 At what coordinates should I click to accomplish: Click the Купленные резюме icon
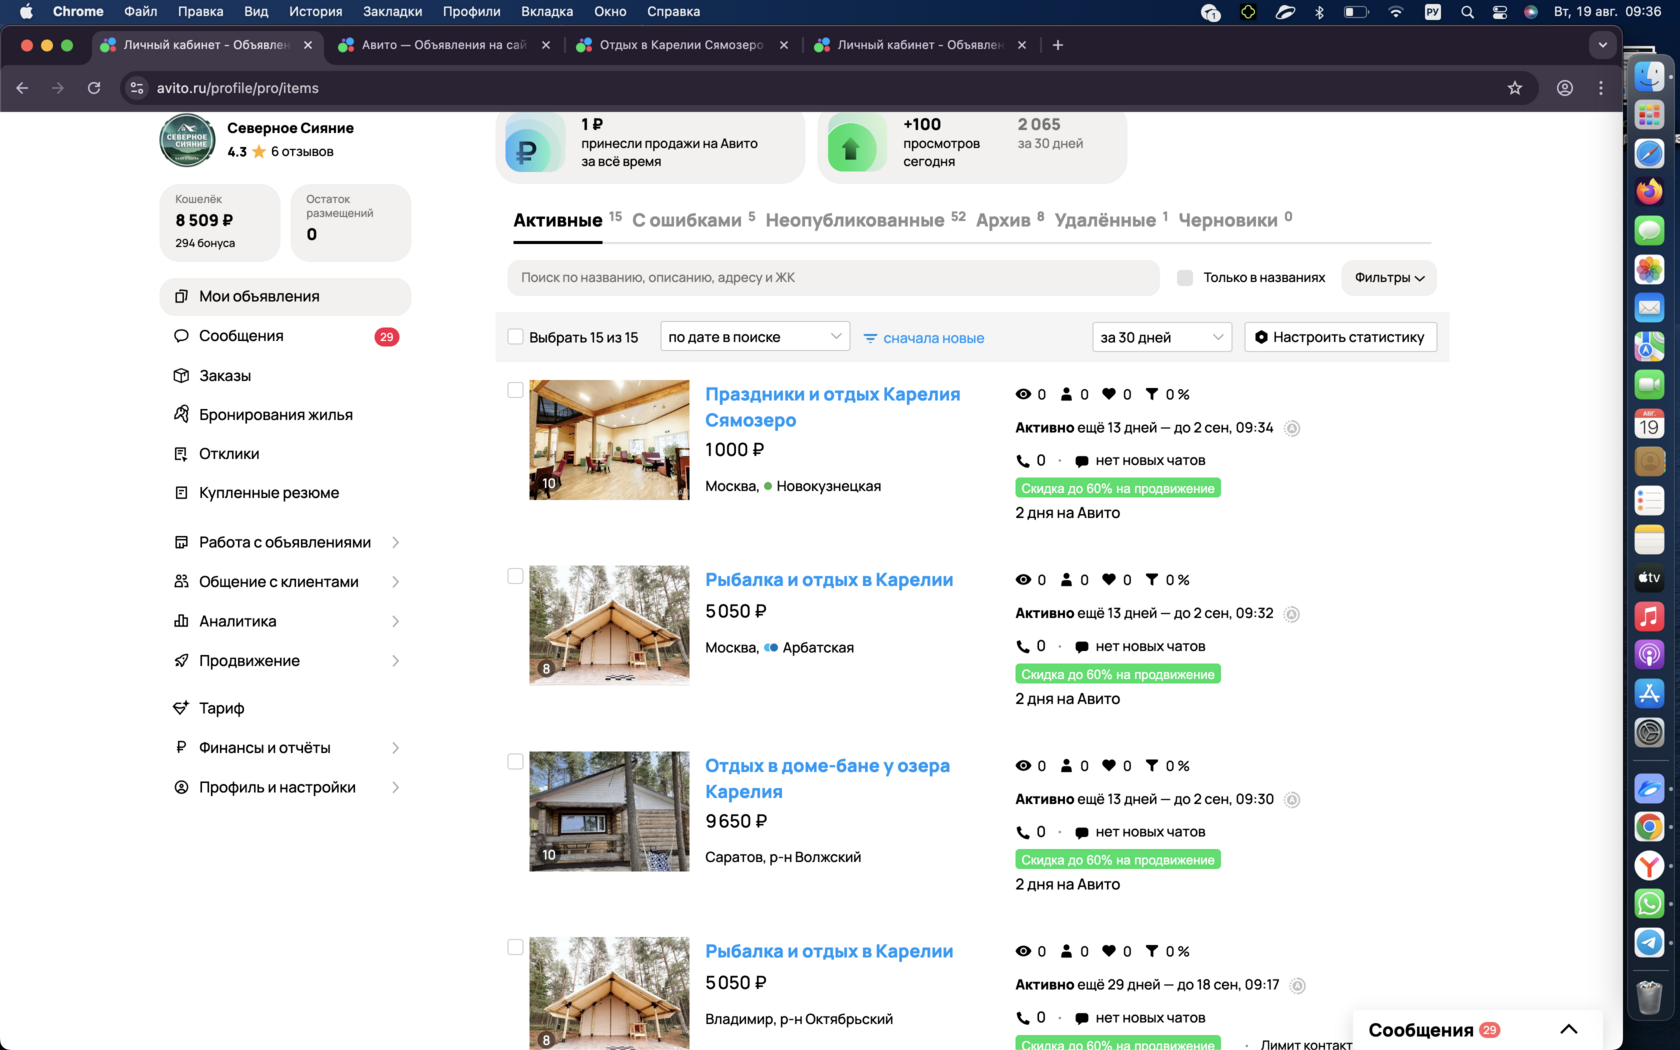coord(181,493)
